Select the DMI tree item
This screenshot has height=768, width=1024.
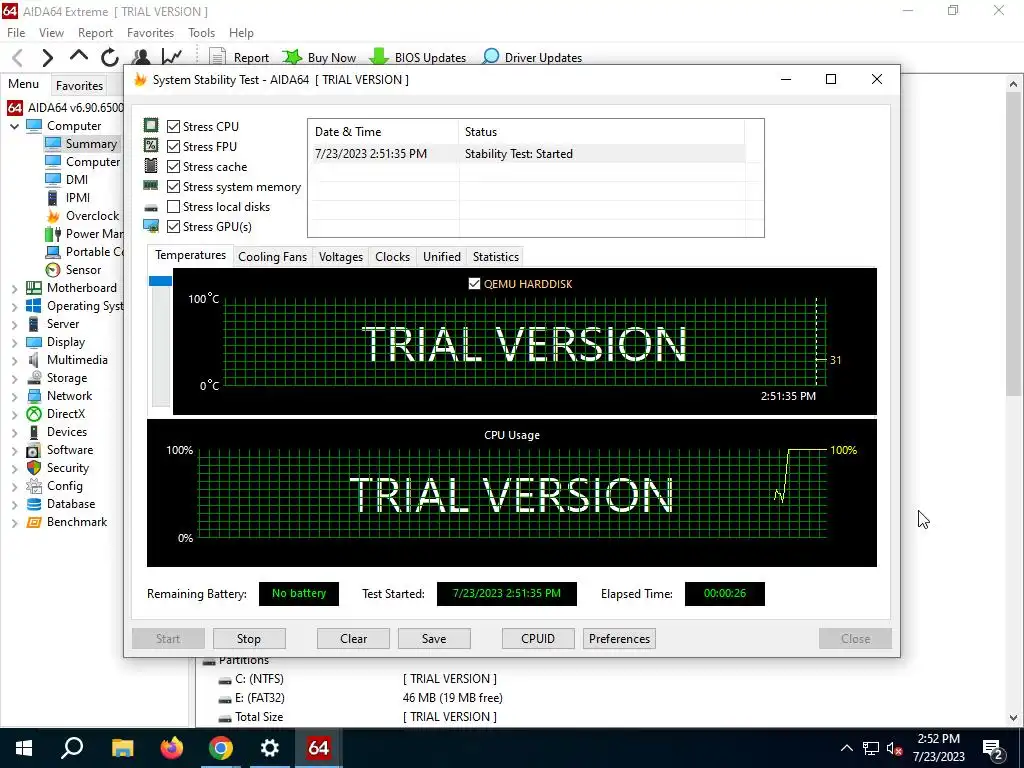[76, 180]
